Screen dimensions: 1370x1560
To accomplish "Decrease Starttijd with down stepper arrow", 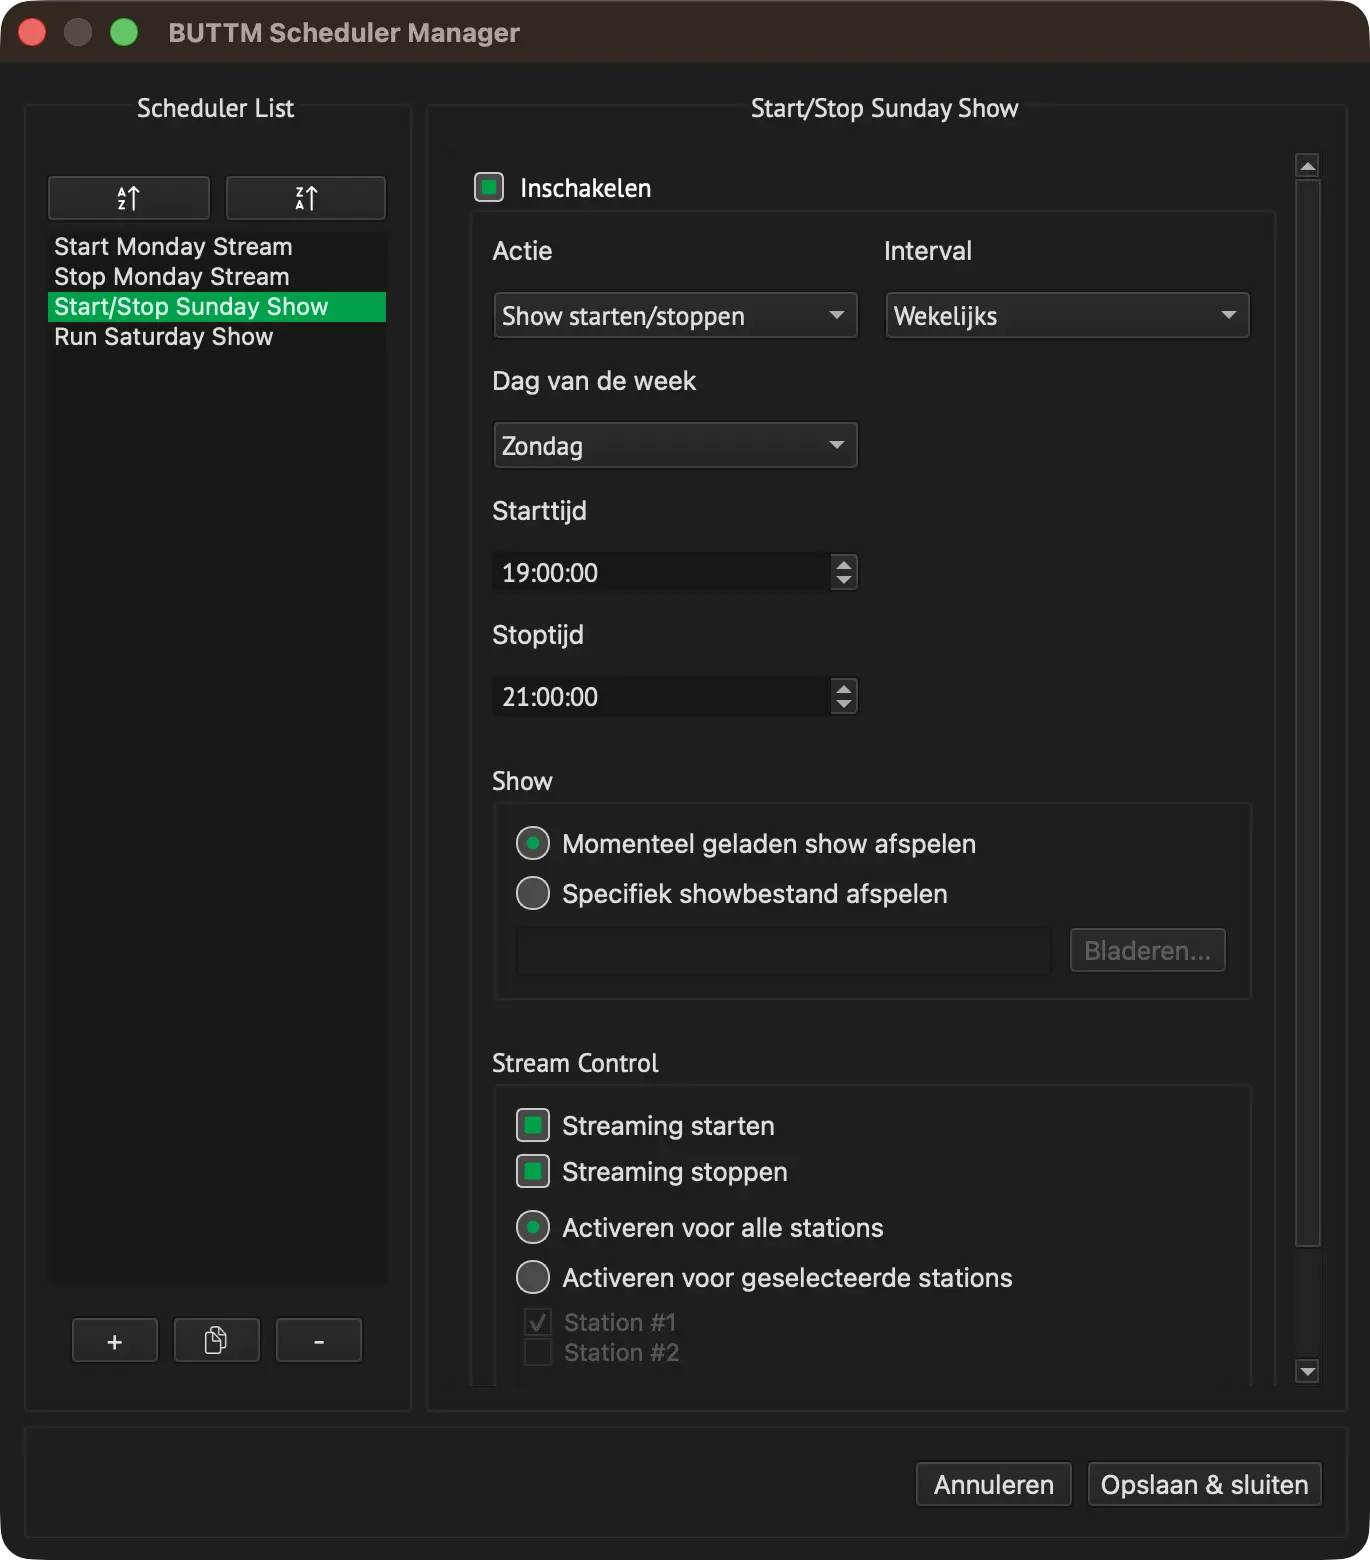I will [x=844, y=581].
